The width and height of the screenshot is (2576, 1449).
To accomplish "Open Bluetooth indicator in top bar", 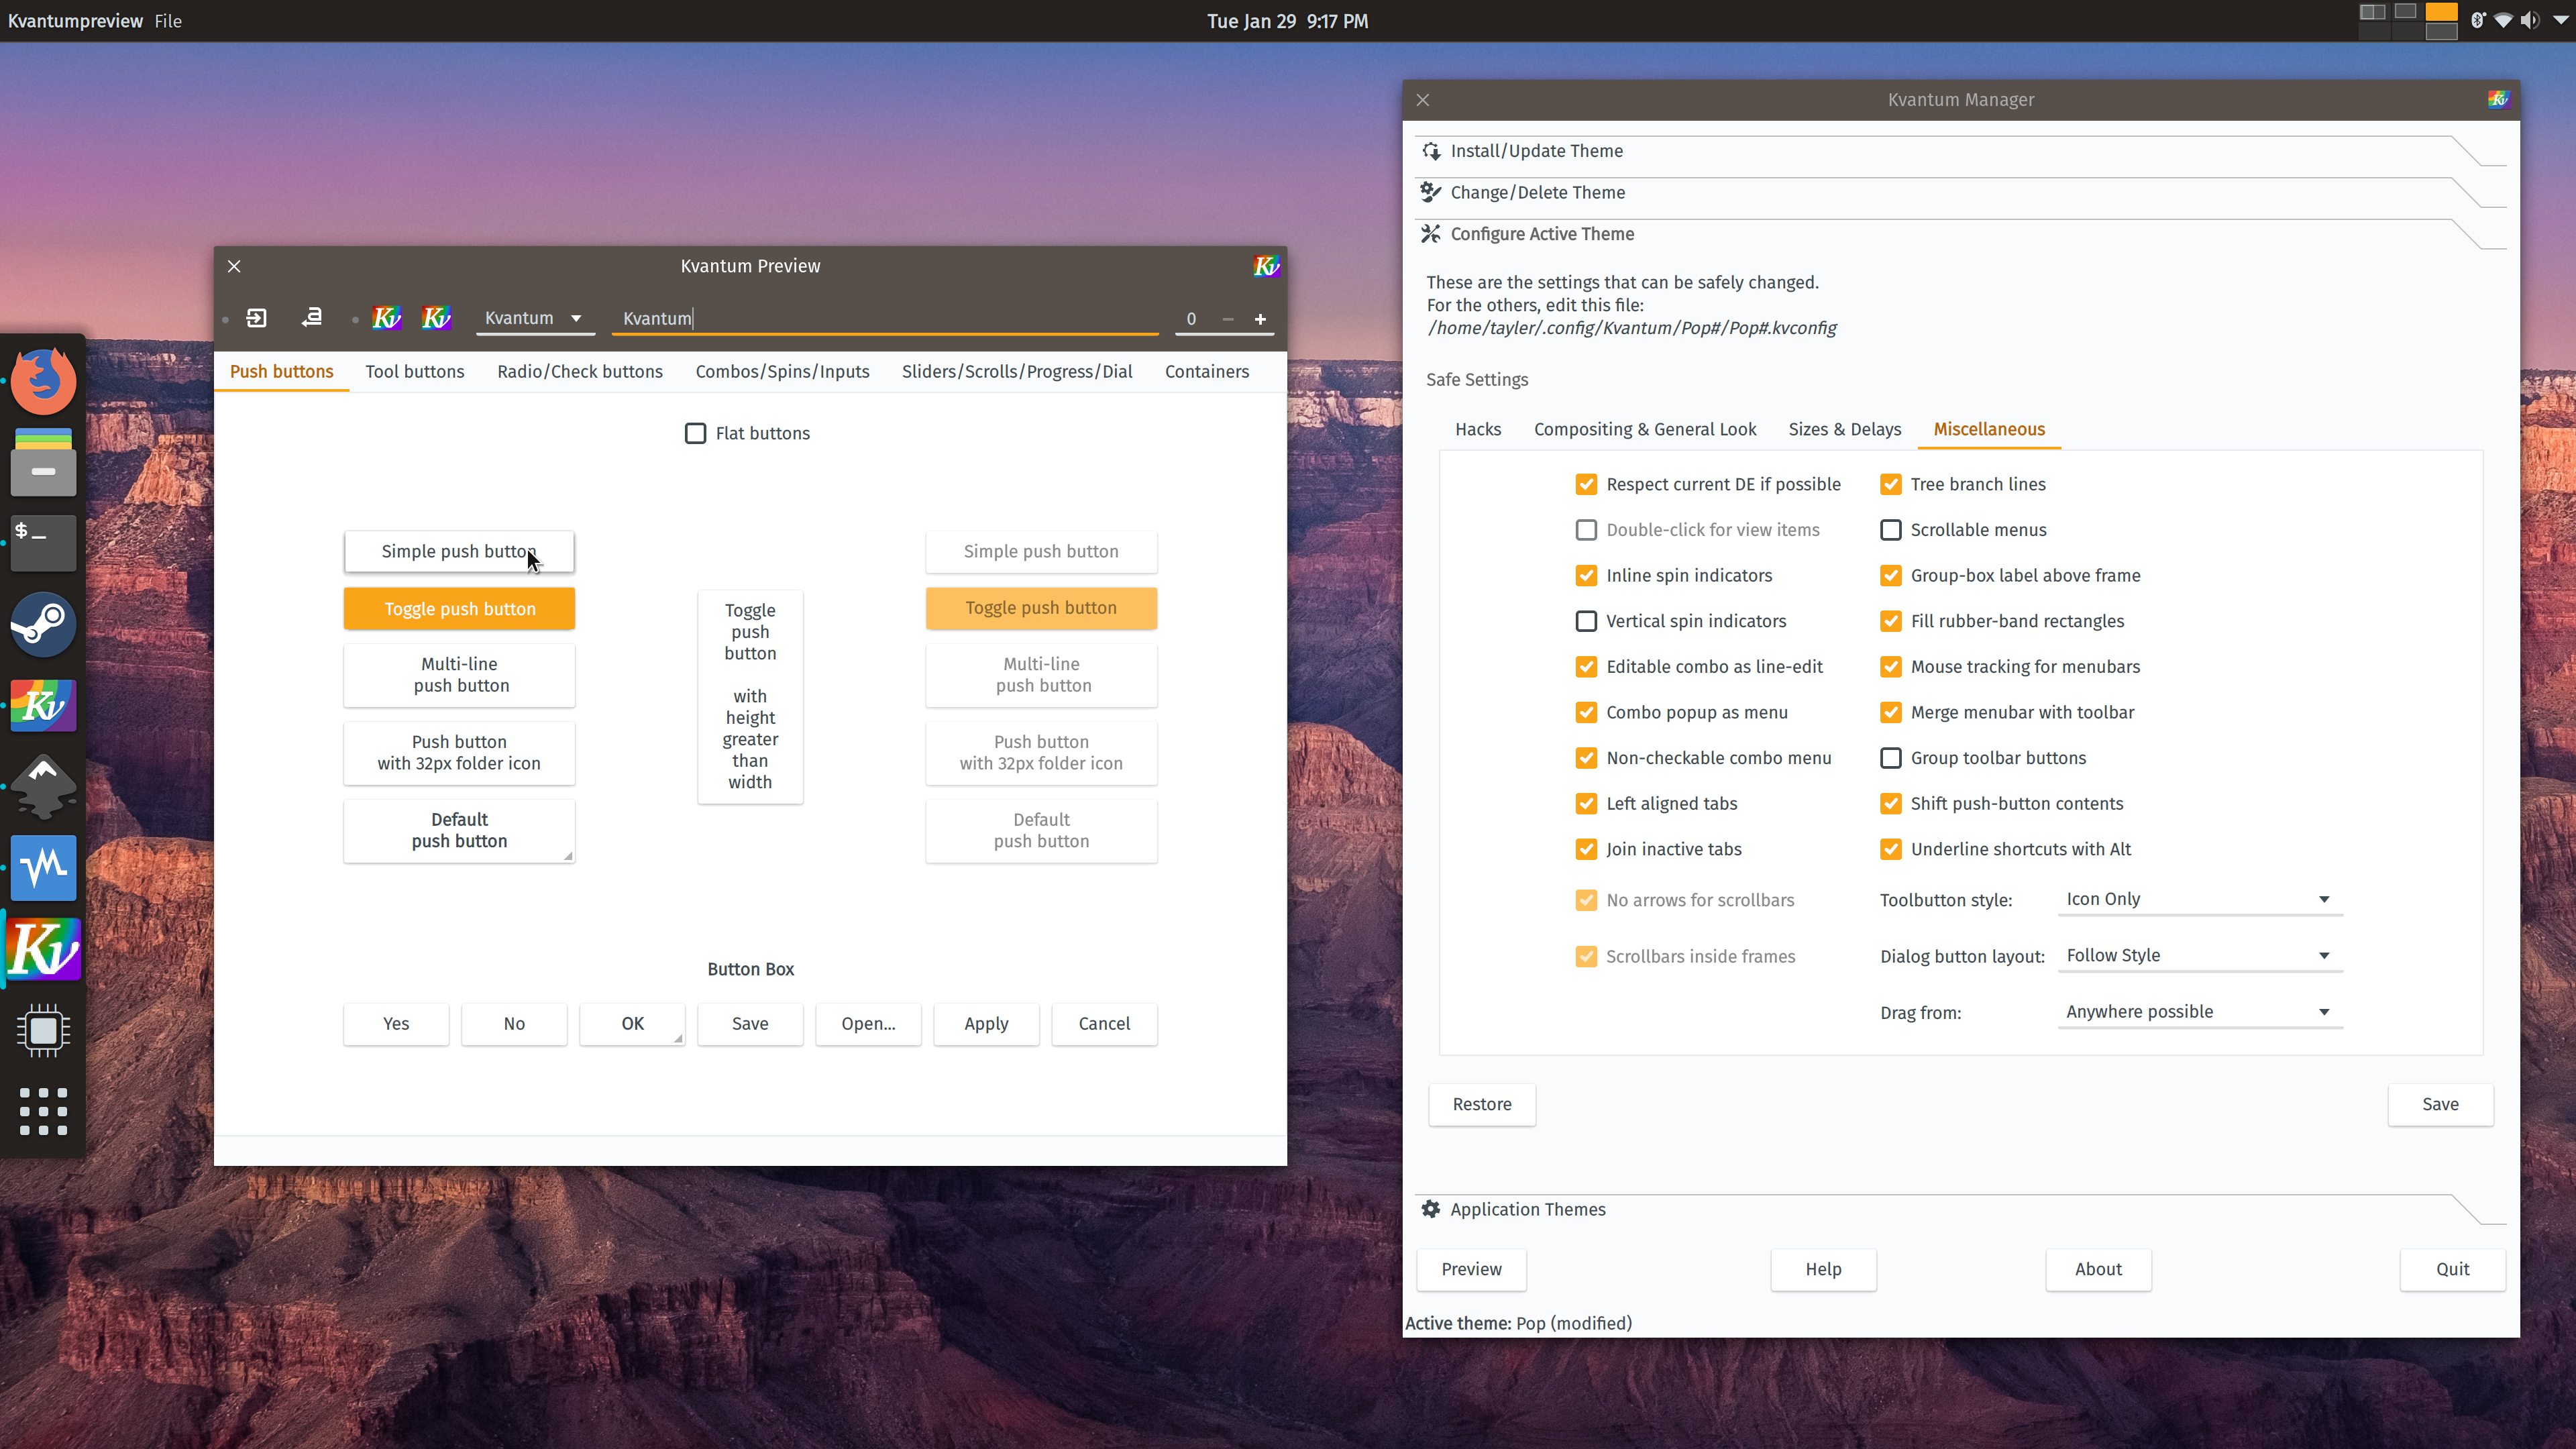I will tap(2478, 20).
